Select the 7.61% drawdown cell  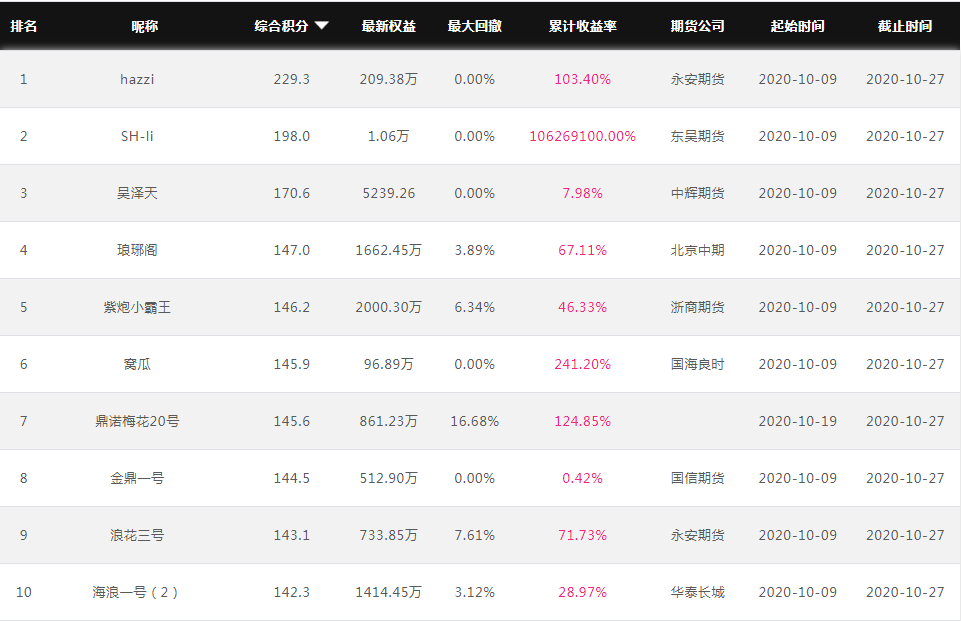coord(474,535)
